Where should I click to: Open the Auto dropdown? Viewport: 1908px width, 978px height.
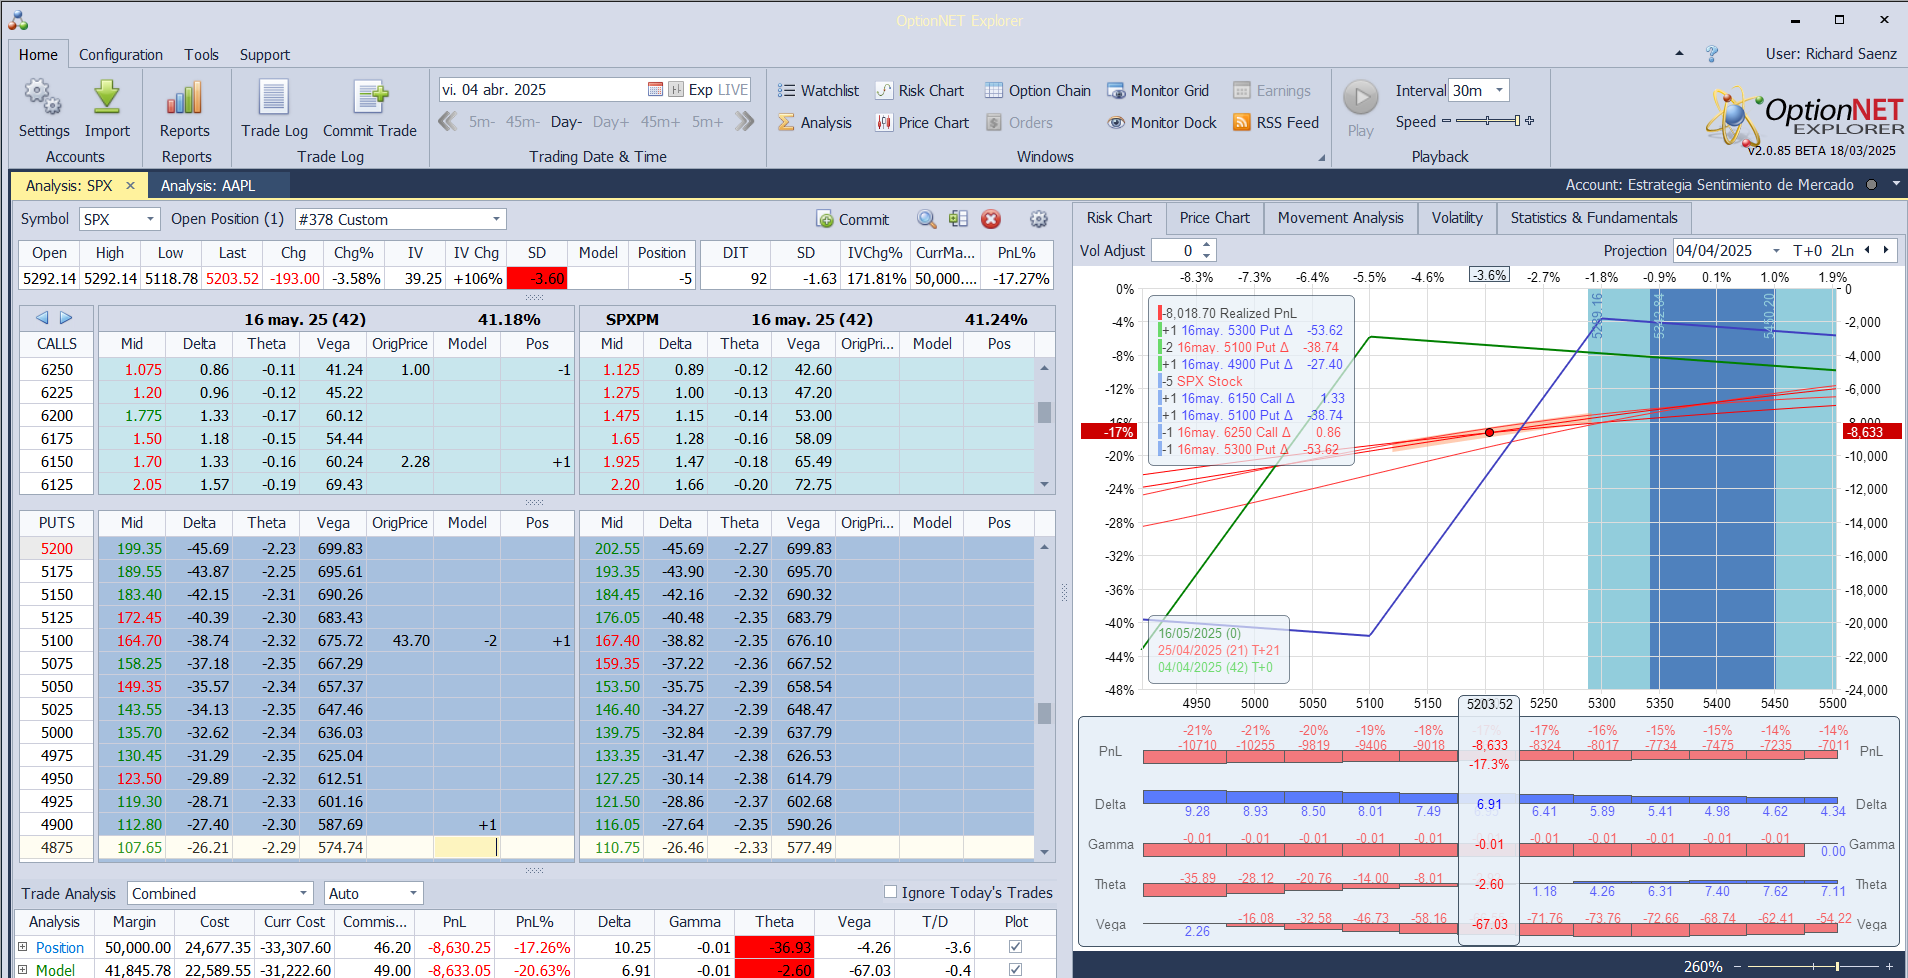(413, 893)
